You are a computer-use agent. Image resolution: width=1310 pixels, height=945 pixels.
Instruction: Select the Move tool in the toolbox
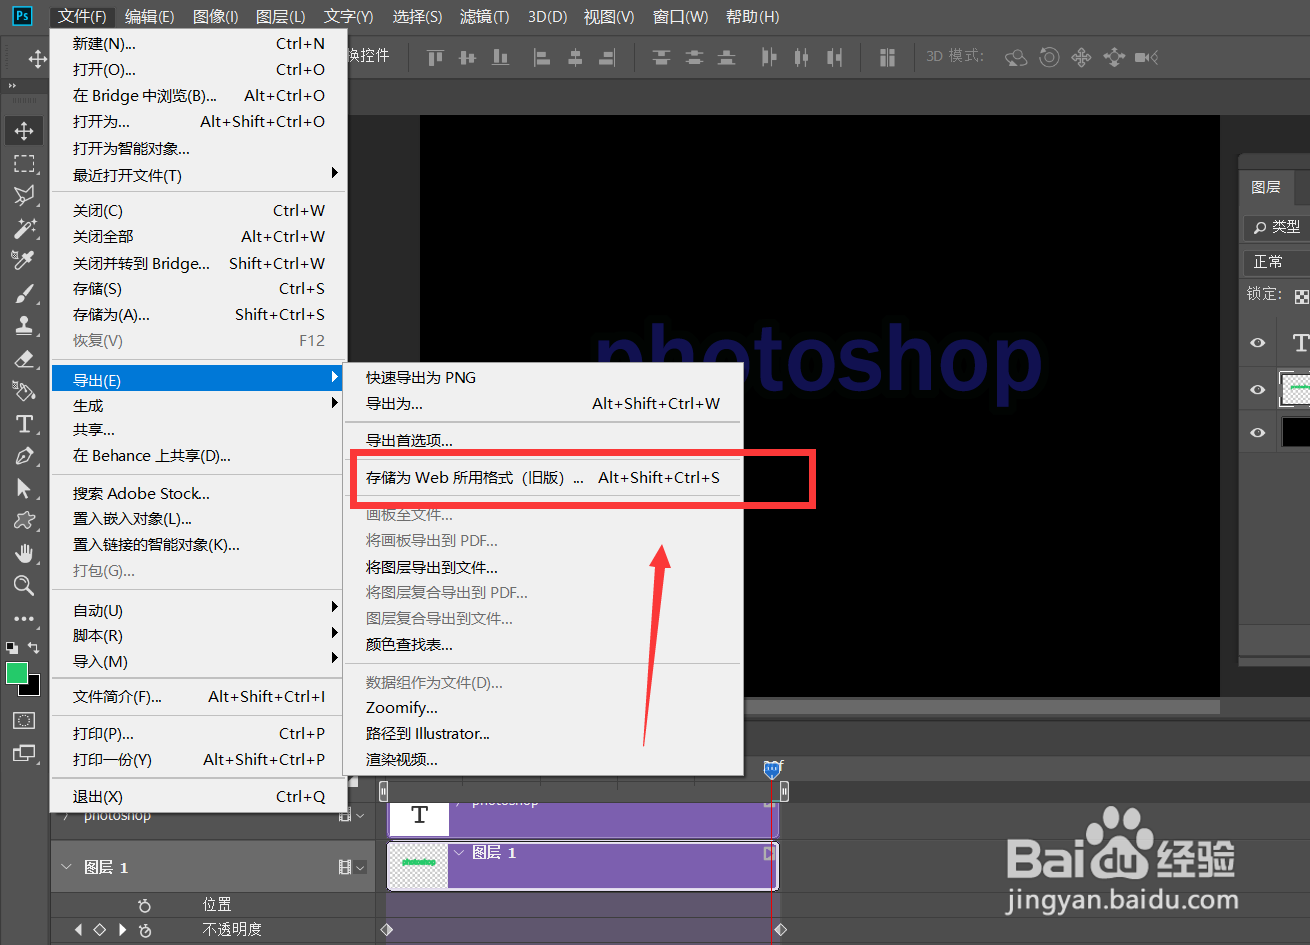(24, 131)
